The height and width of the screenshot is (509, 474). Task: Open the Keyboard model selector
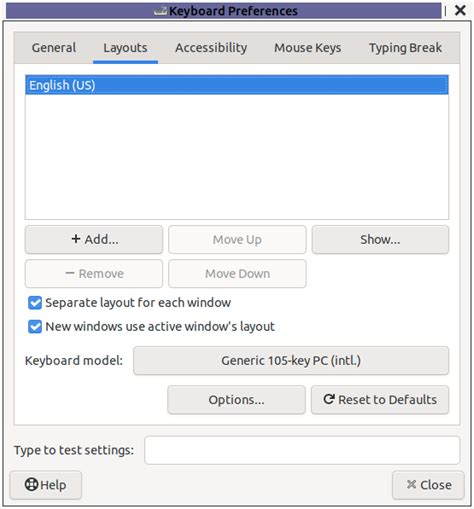pyautogui.click(x=291, y=360)
